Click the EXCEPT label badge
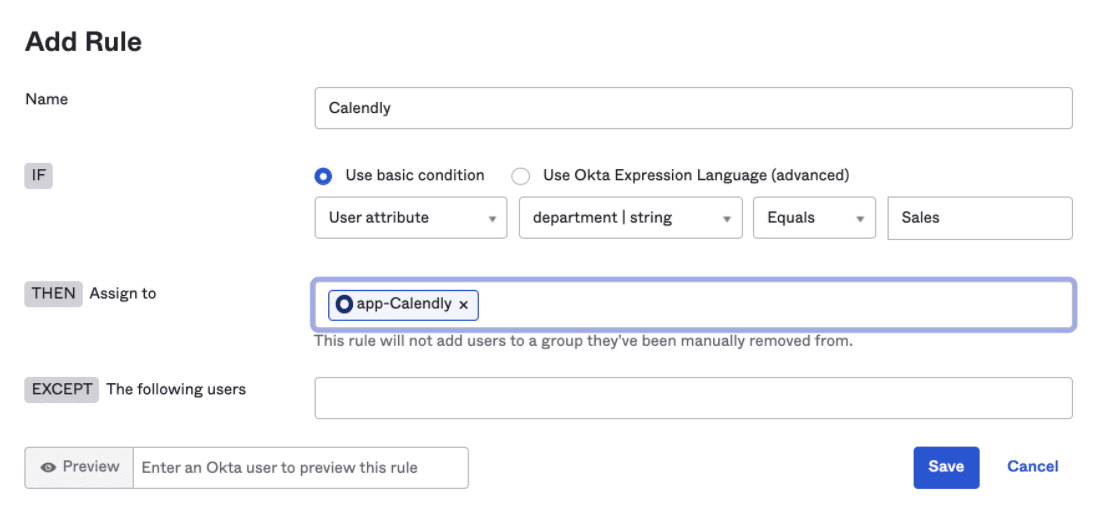Screen dimensions: 1100x519 coord(62,389)
